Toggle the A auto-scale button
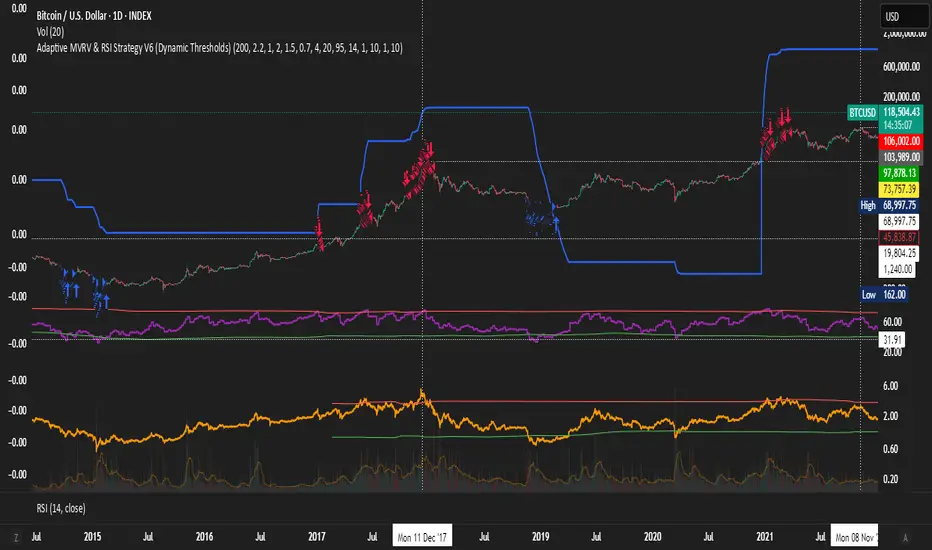This screenshot has width=932, height=550. pos(905,538)
